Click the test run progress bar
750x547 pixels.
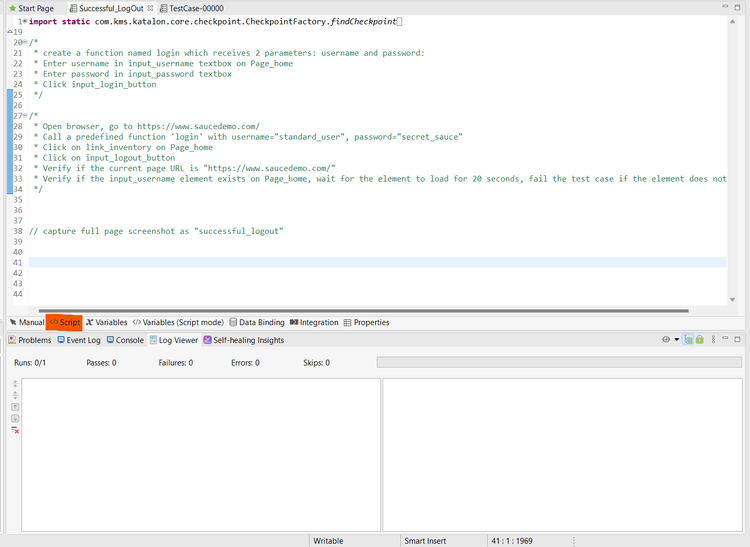(559, 362)
